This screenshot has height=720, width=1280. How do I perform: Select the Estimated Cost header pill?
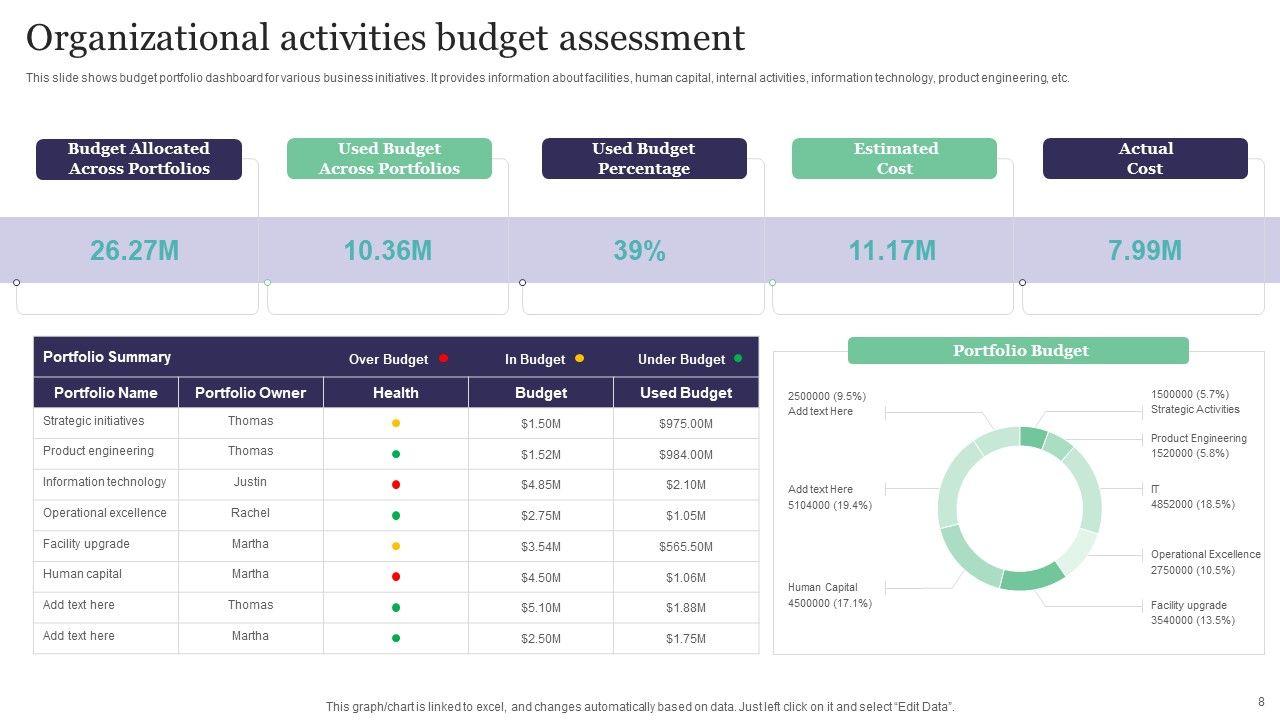894,159
